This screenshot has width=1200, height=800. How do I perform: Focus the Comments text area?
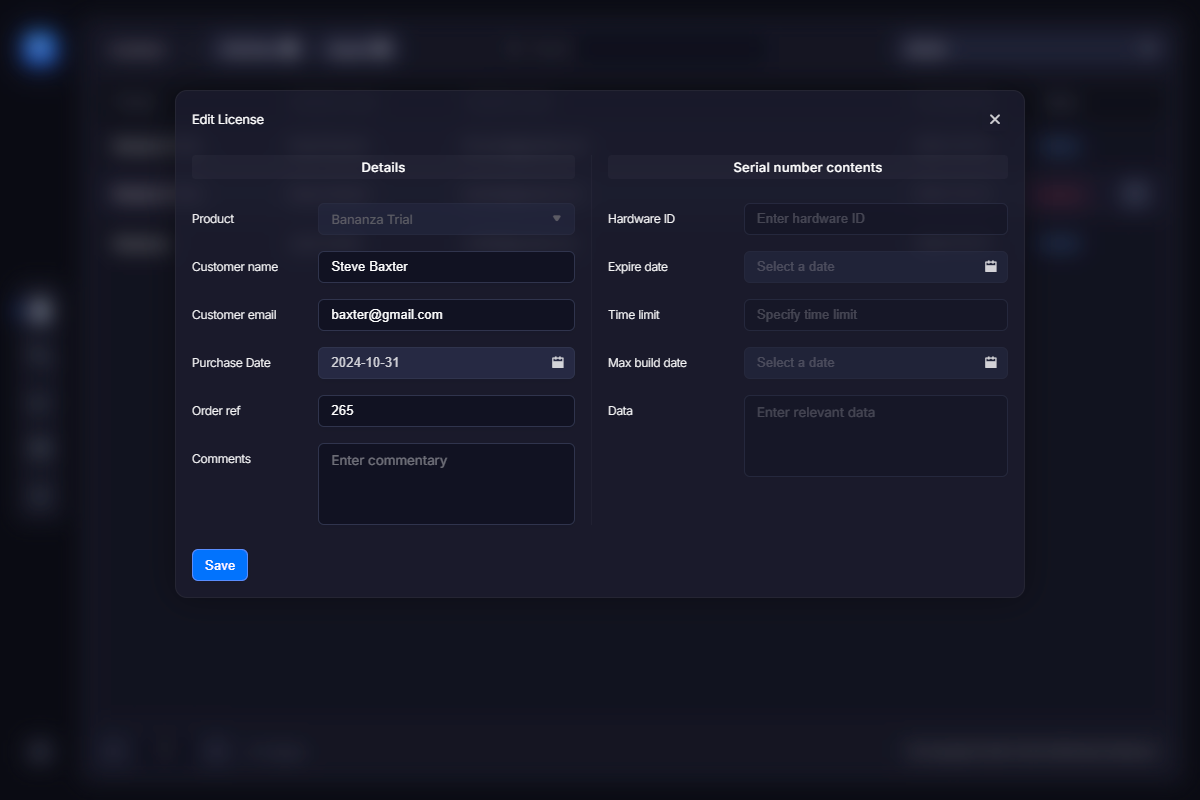[446, 484]
